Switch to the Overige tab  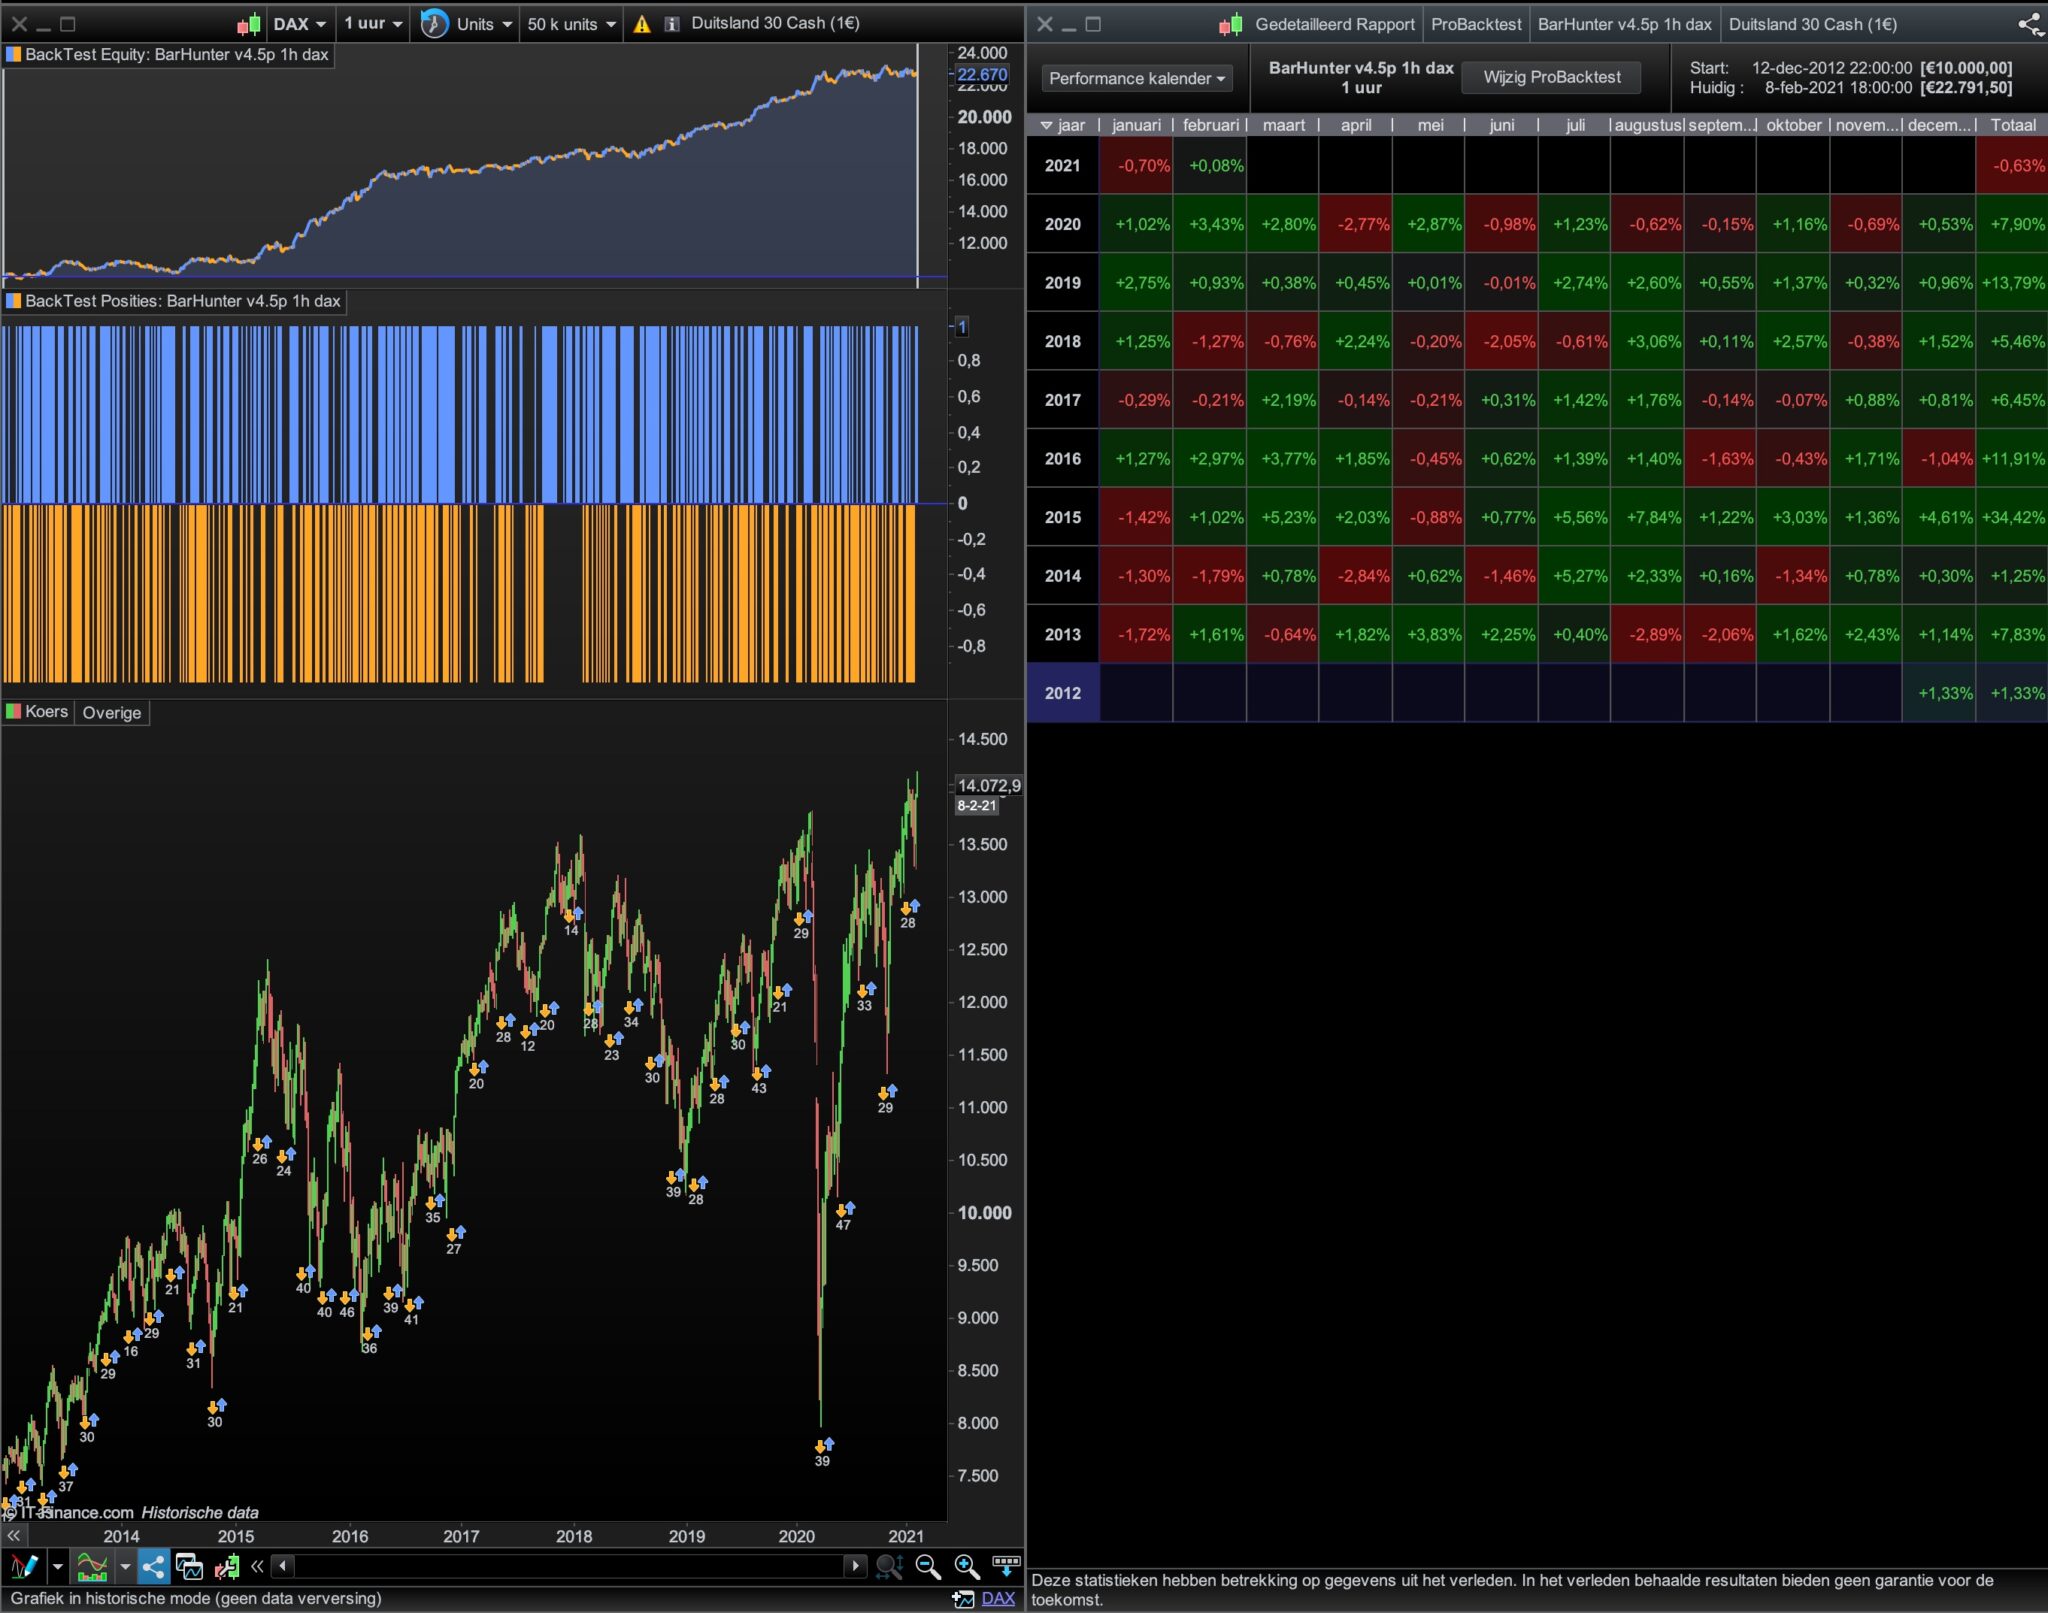(x=111, y=712)
